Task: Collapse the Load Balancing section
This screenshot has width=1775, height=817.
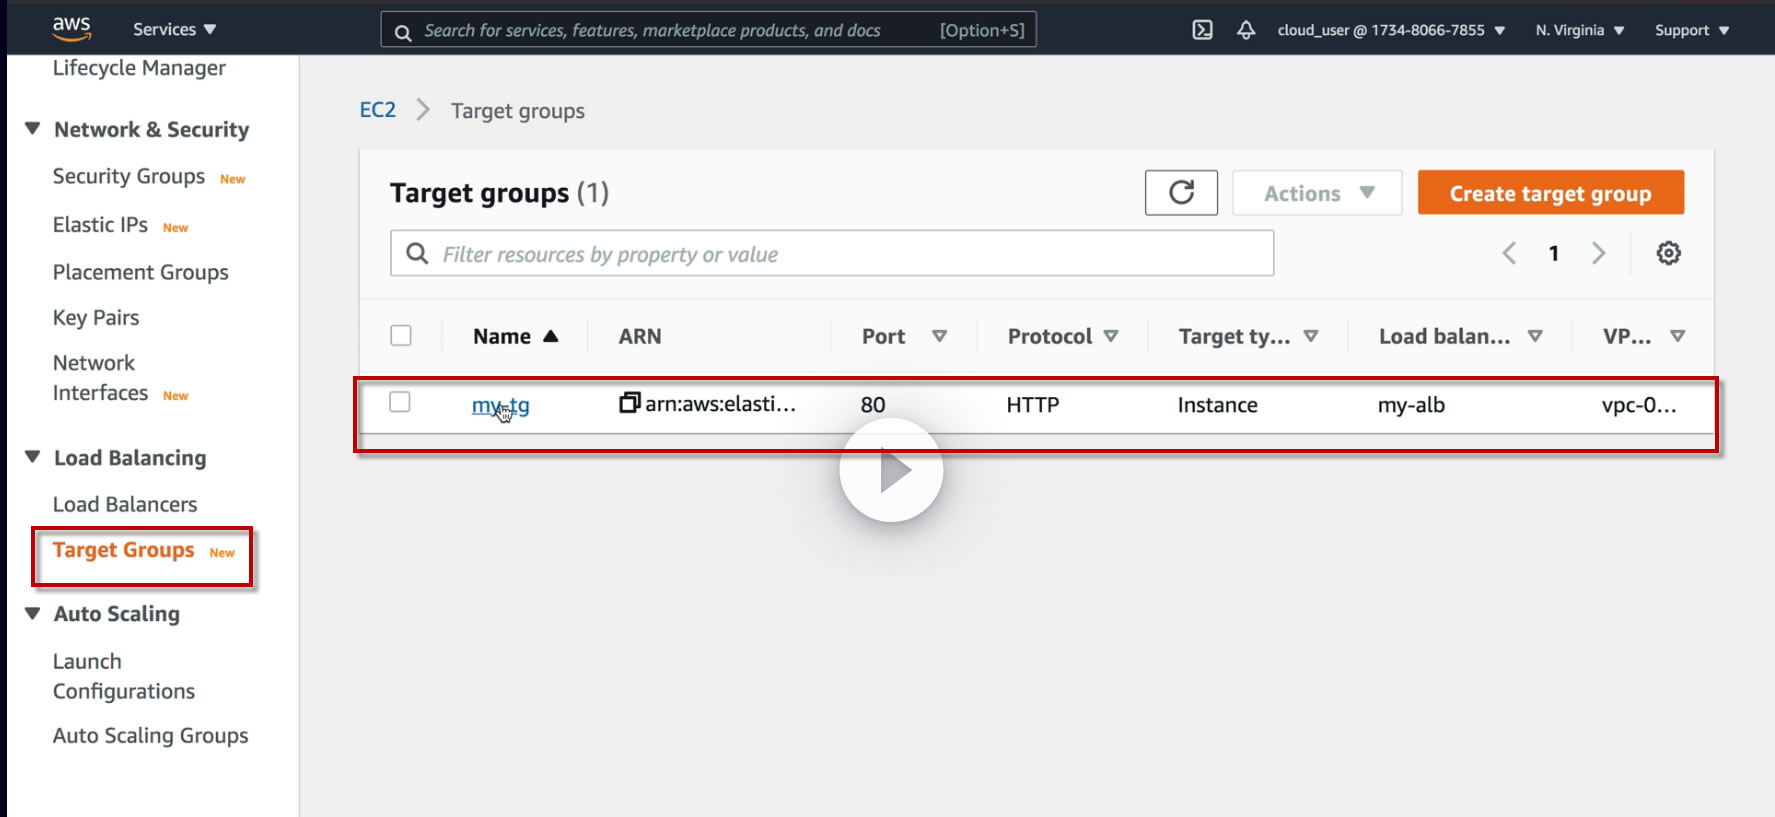Action: 33,457
